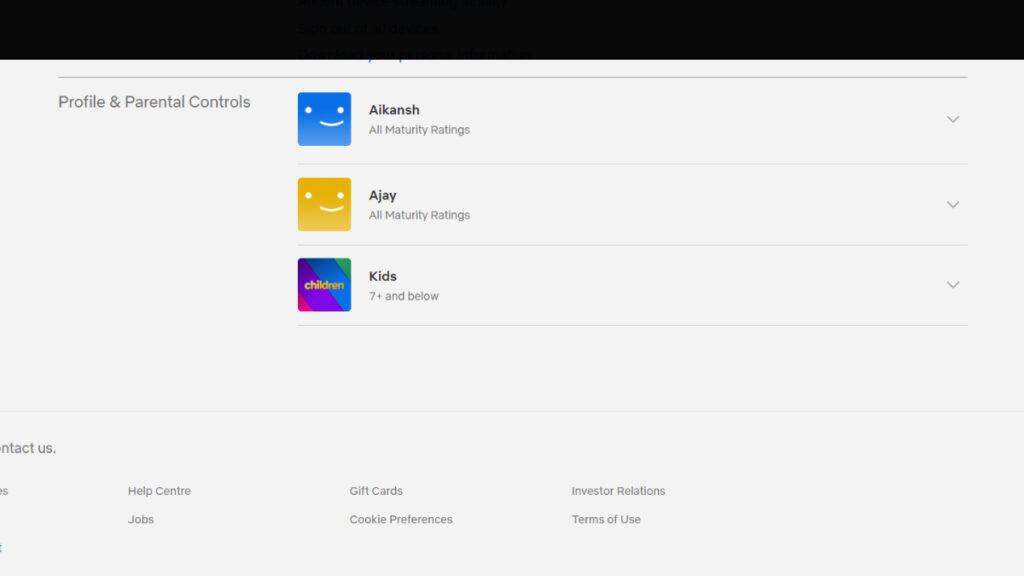Image resolution: width=1024 pixels, height=576 pixels.
Task: Click the Profile & Parental Controls heading
Action: 154,102
